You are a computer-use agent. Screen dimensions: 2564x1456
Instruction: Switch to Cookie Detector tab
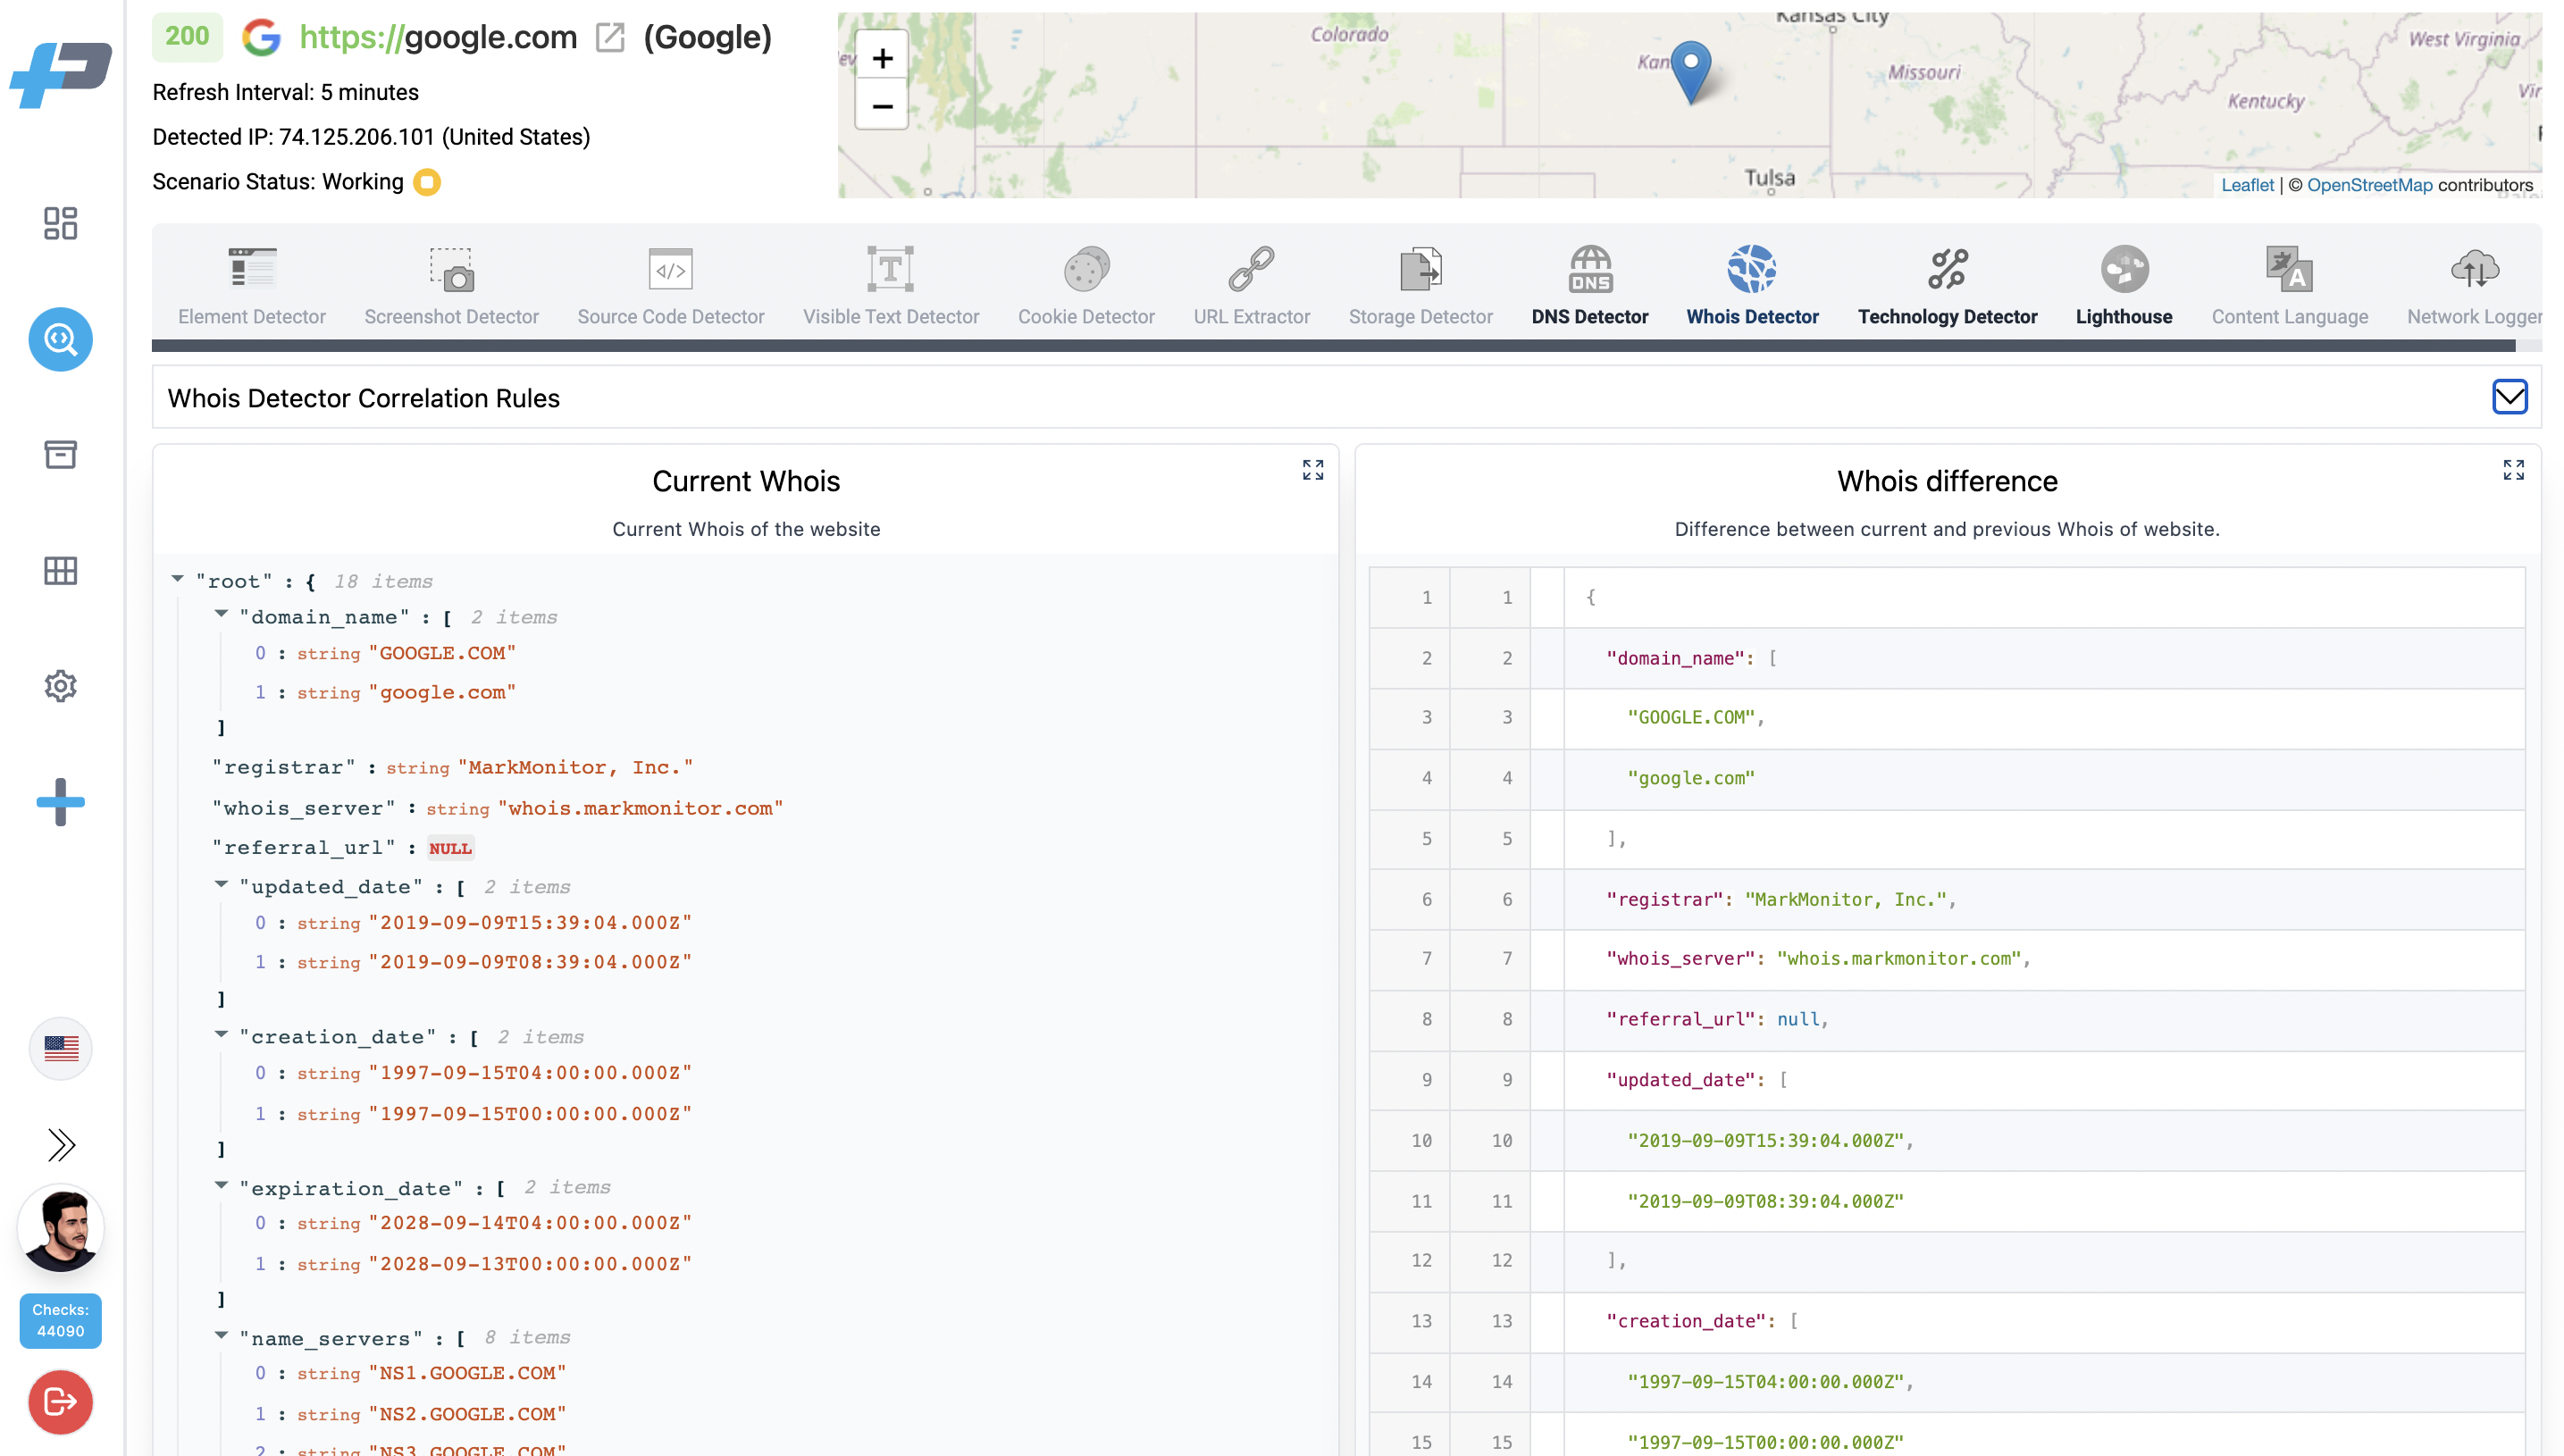(1086, 287)
